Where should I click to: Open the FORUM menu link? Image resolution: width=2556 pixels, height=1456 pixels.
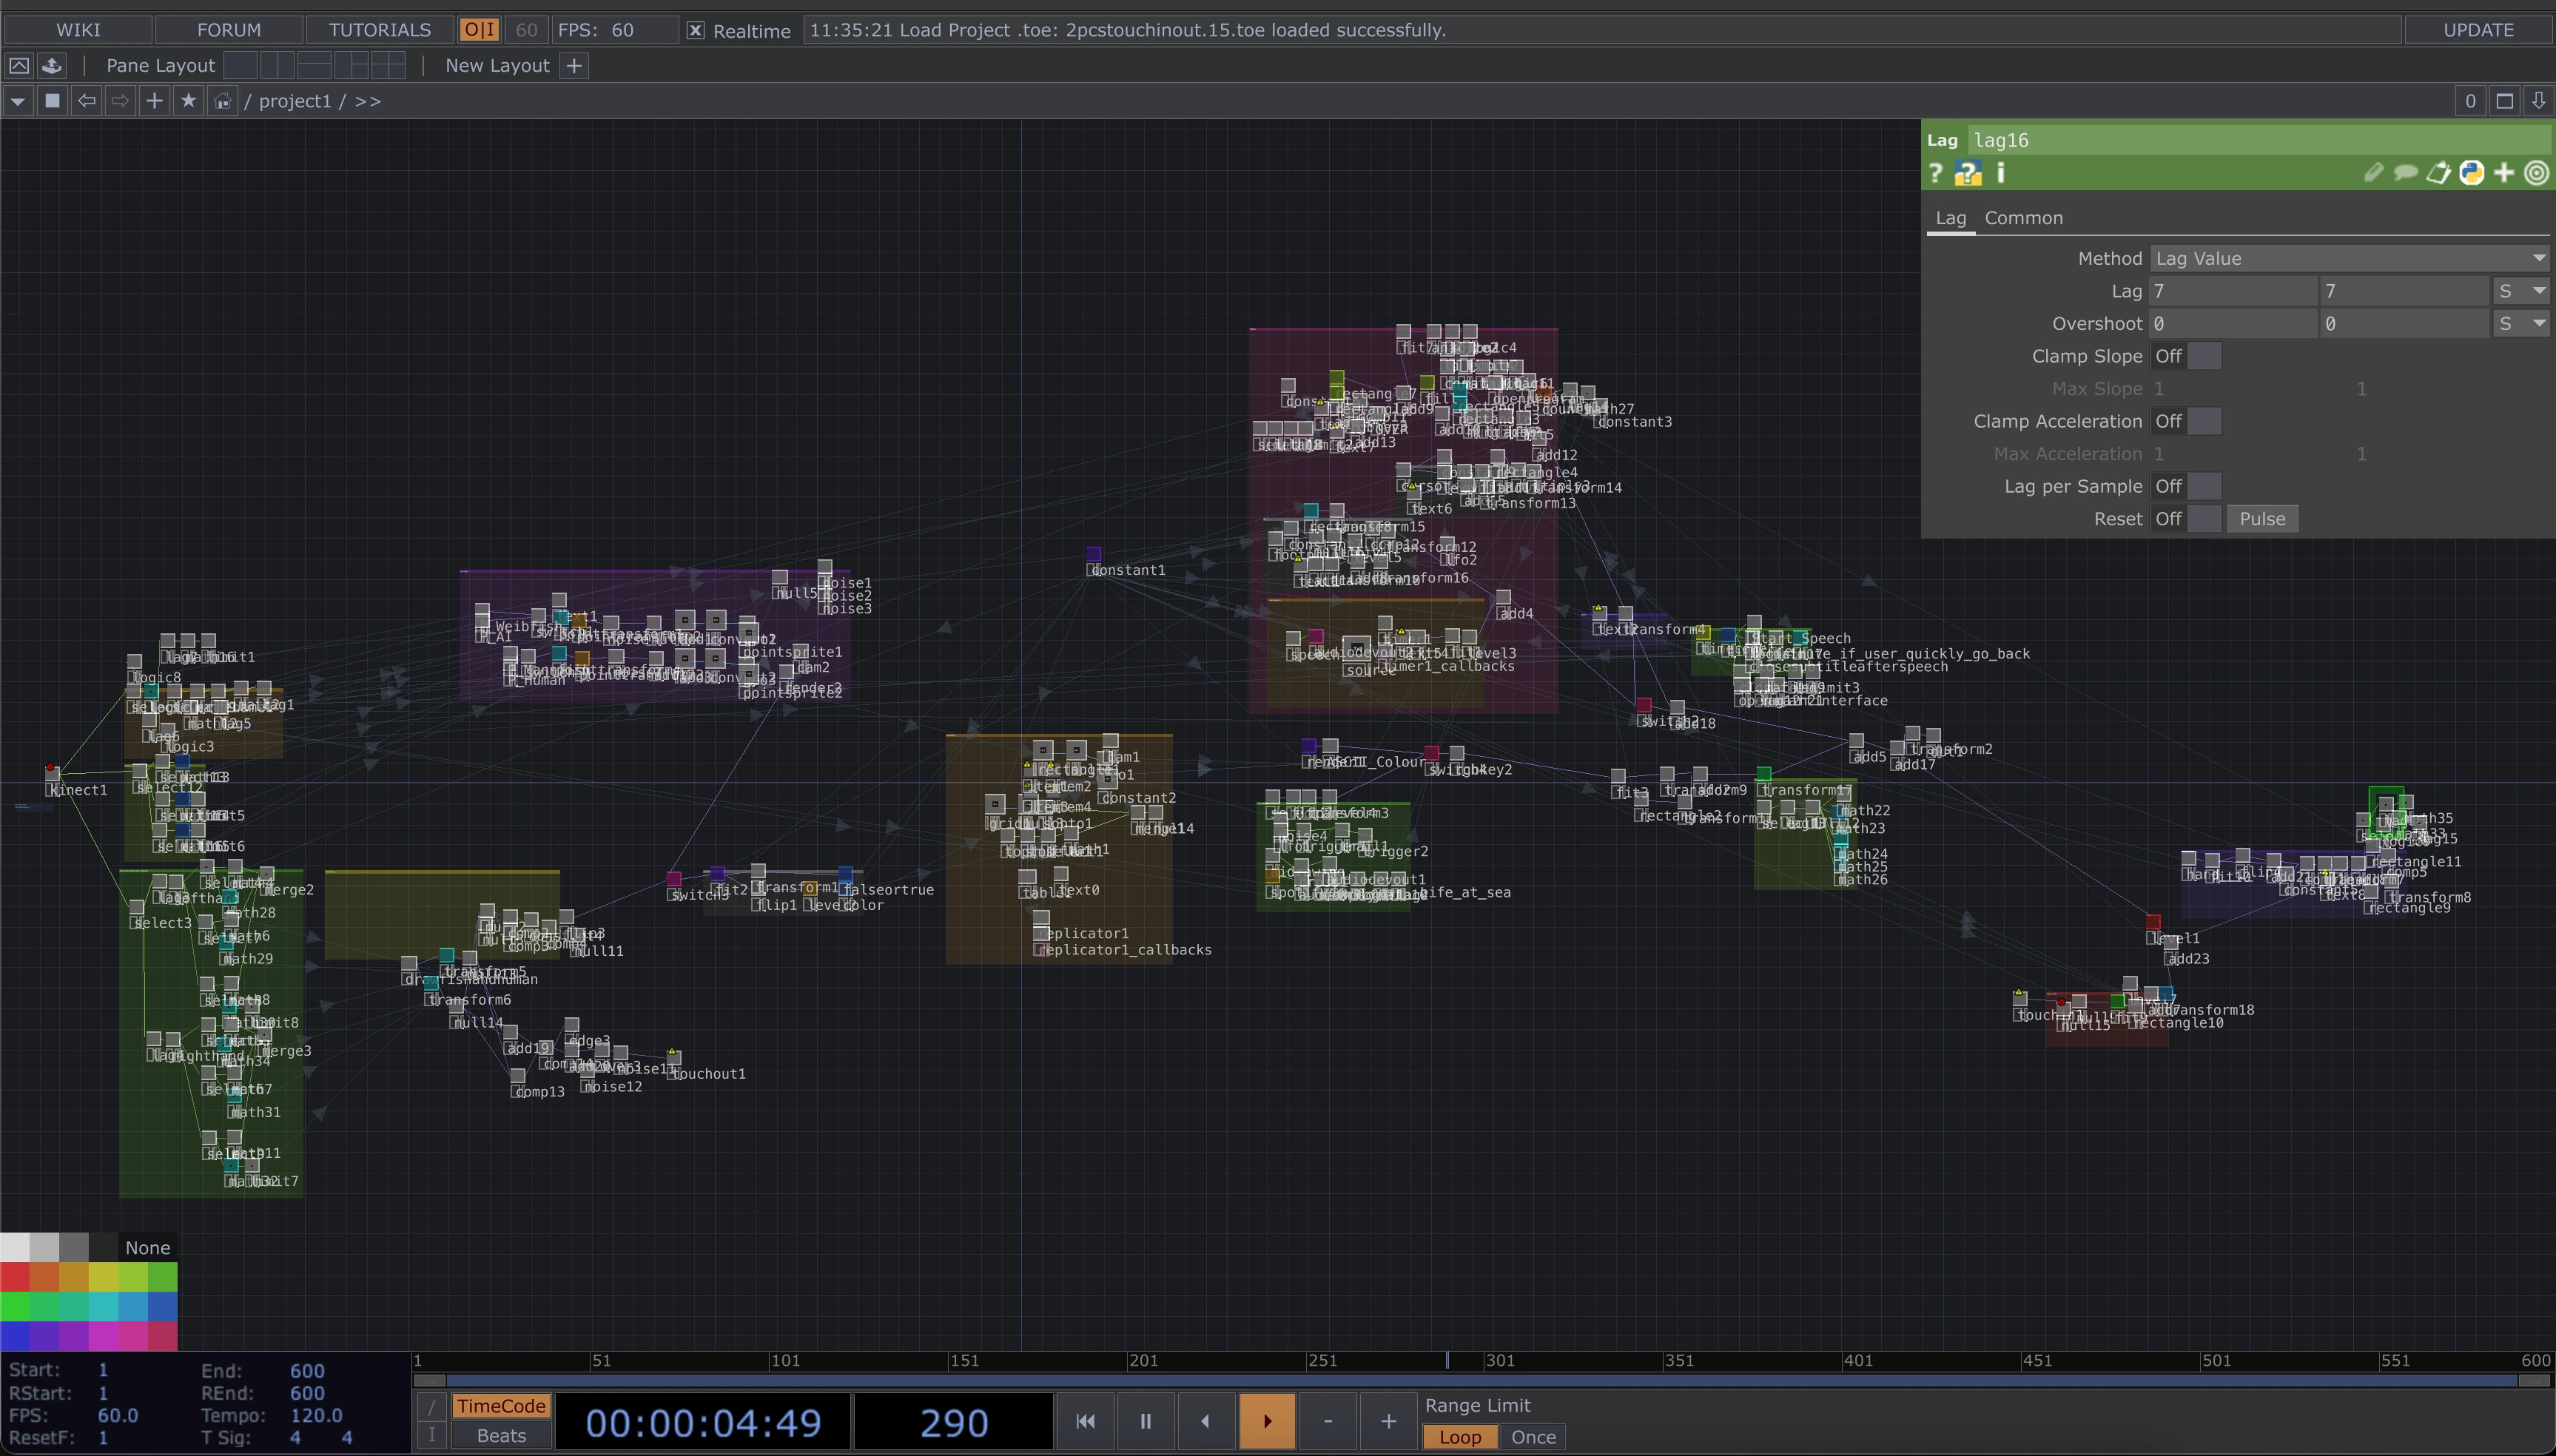coord(229,30)
